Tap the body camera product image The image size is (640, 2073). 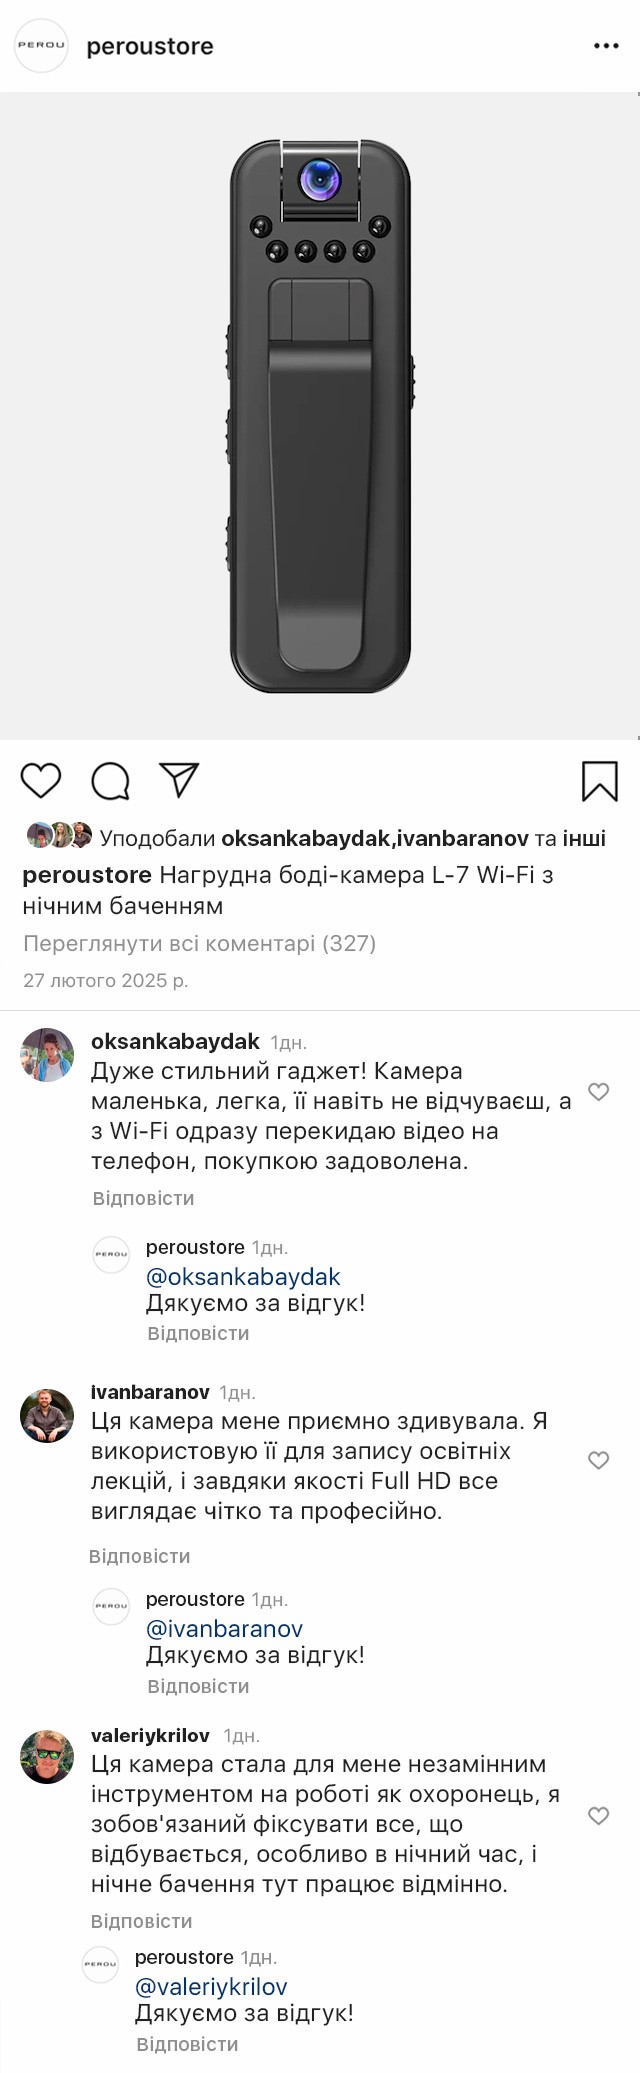pyautogui.click(x=320, y=416)
